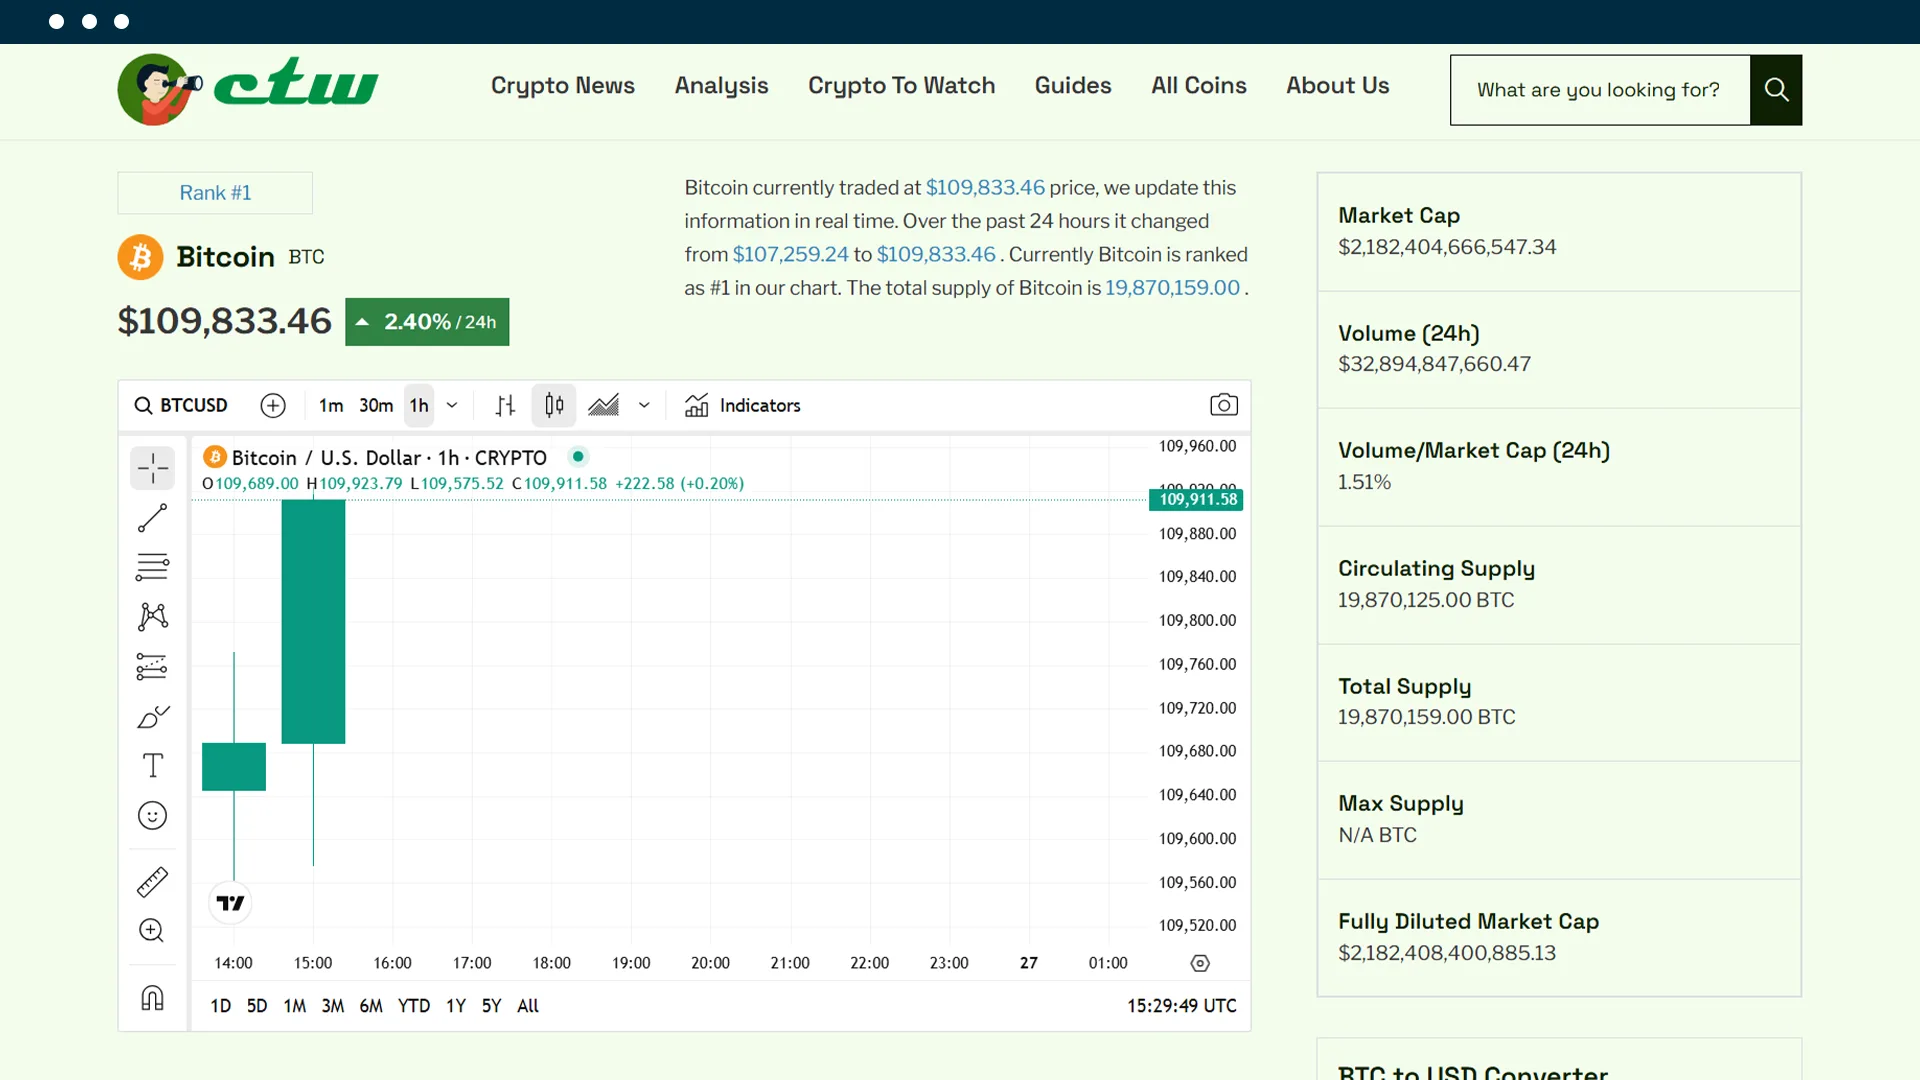Open the Indicators menu
The height and width of the screenshot is (1080, 1920).
point(743,405)
